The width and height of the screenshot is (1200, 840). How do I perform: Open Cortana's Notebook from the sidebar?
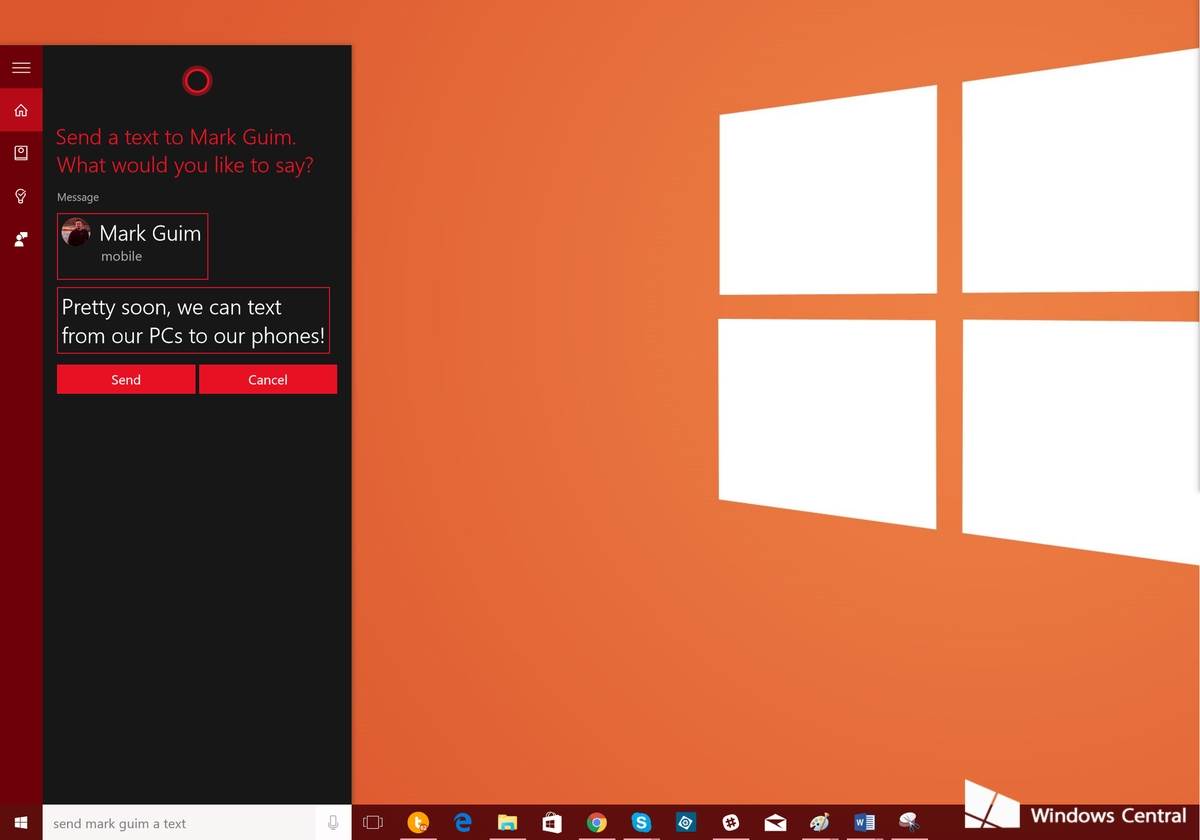21,153
